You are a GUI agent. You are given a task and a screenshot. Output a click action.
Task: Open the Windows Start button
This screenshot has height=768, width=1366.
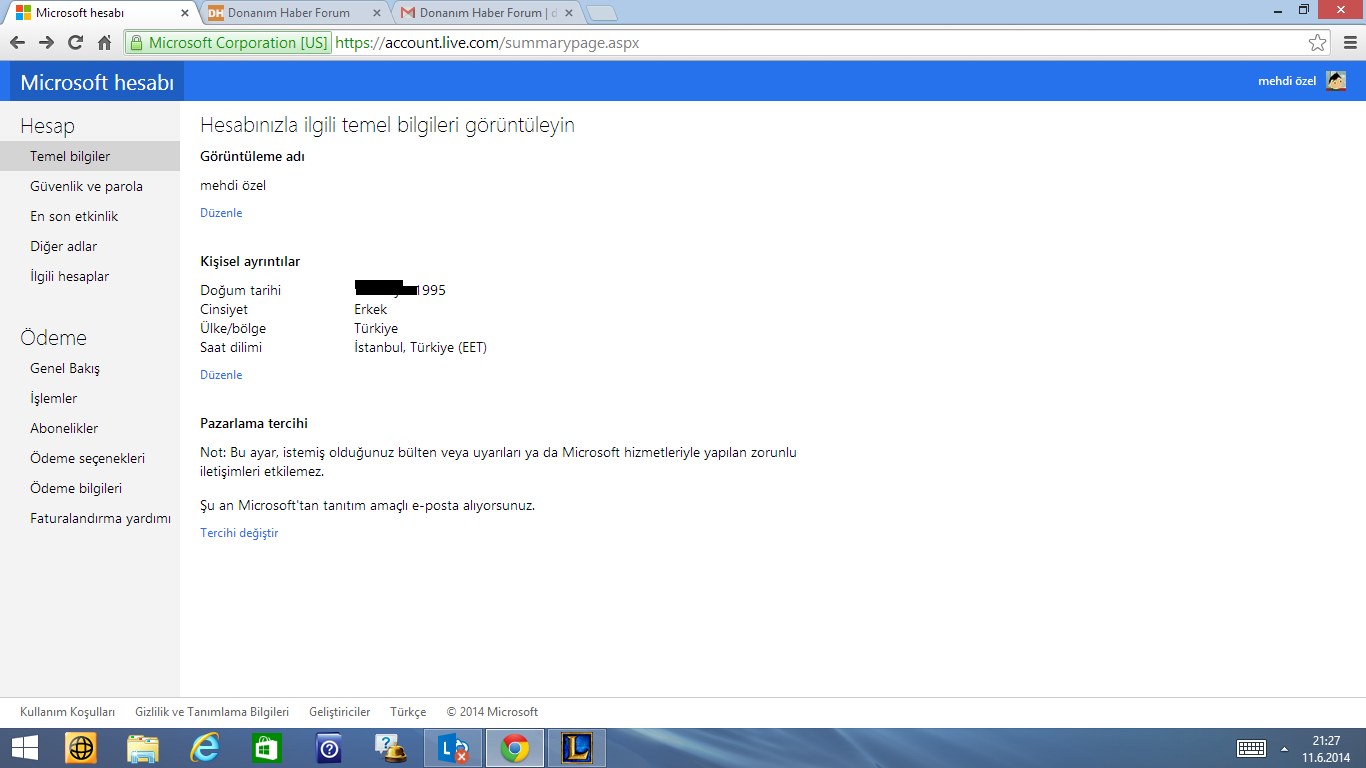[x=24, y=748]
